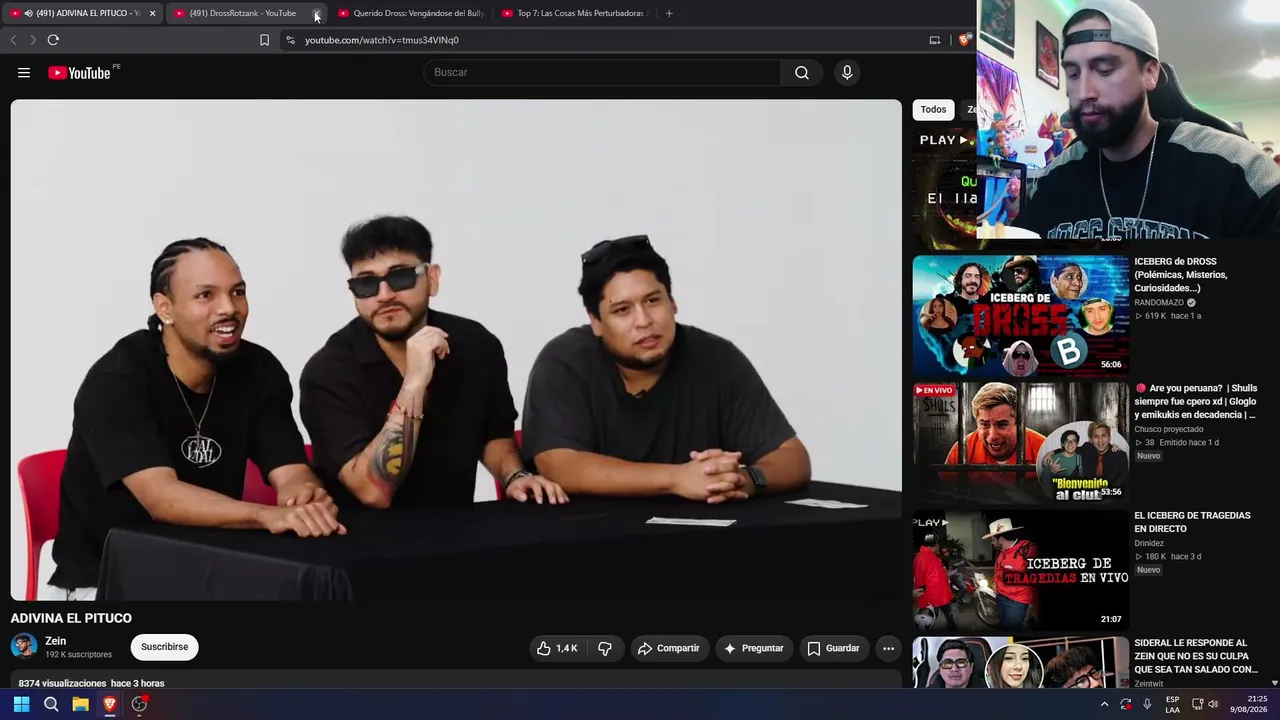Like the video (1,4 K)
1280x720 pixels.
(x=557, y=648)
